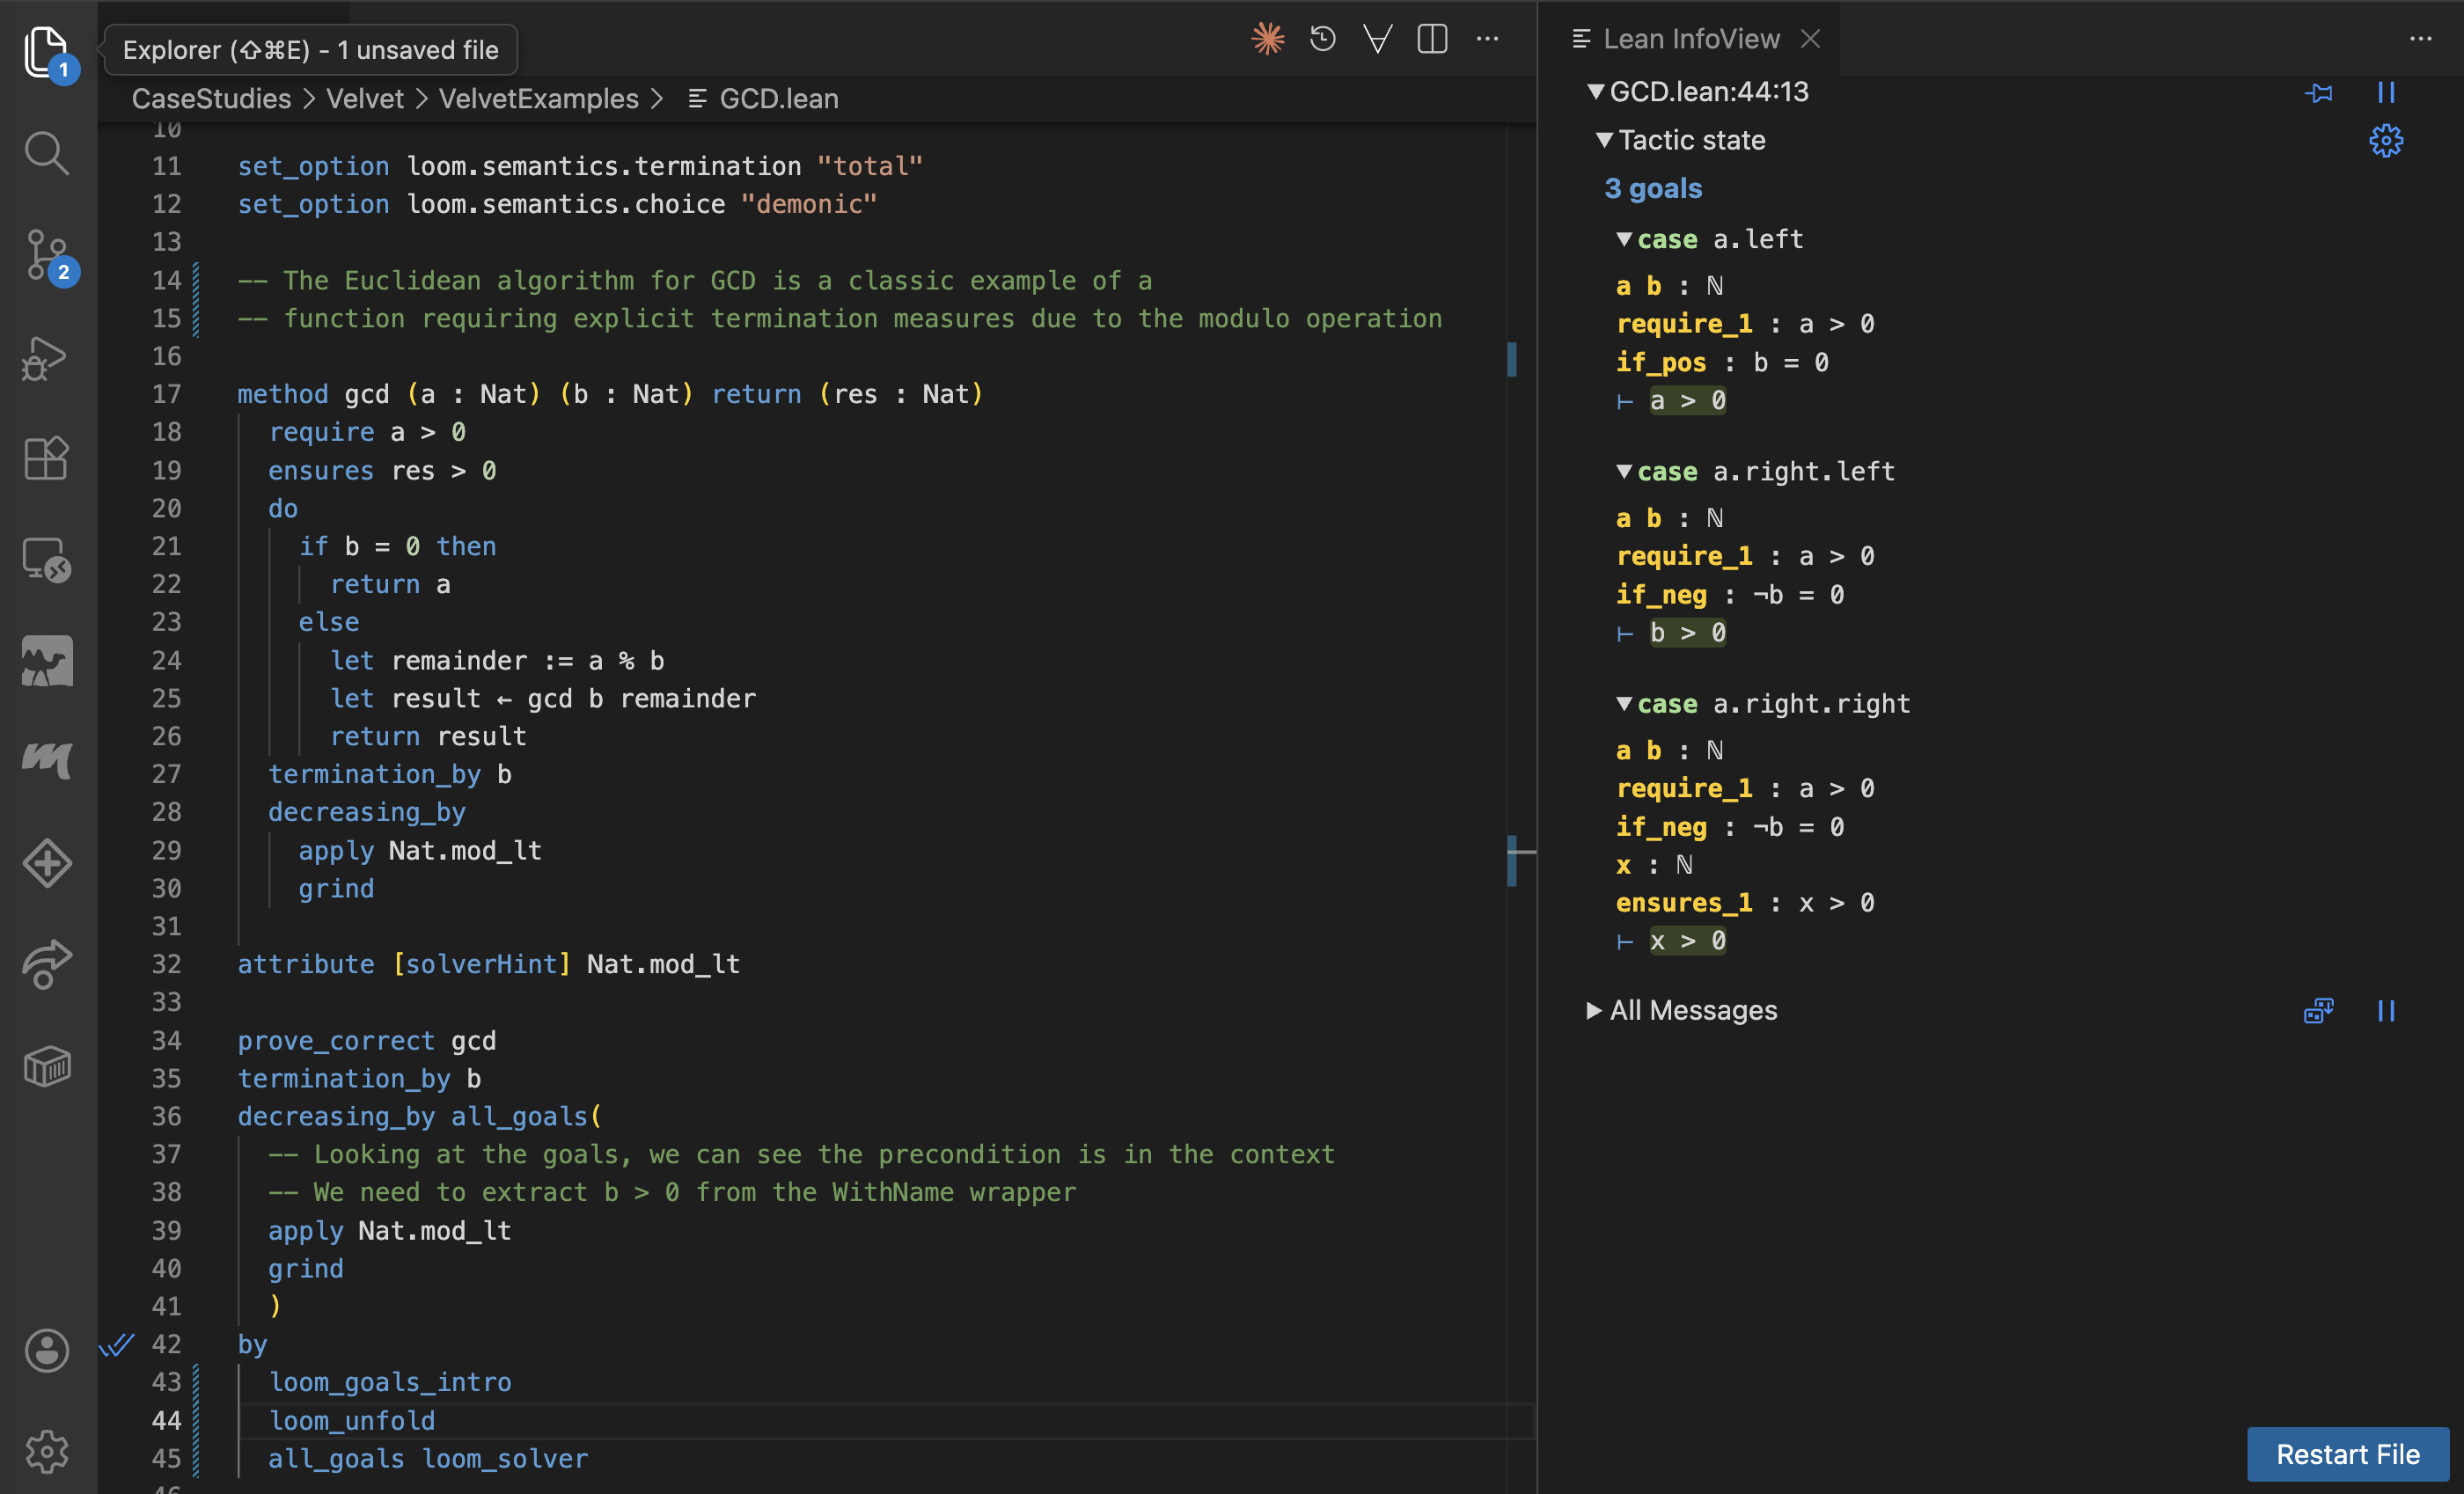Collapse case a.left goal

(1624, 239)
